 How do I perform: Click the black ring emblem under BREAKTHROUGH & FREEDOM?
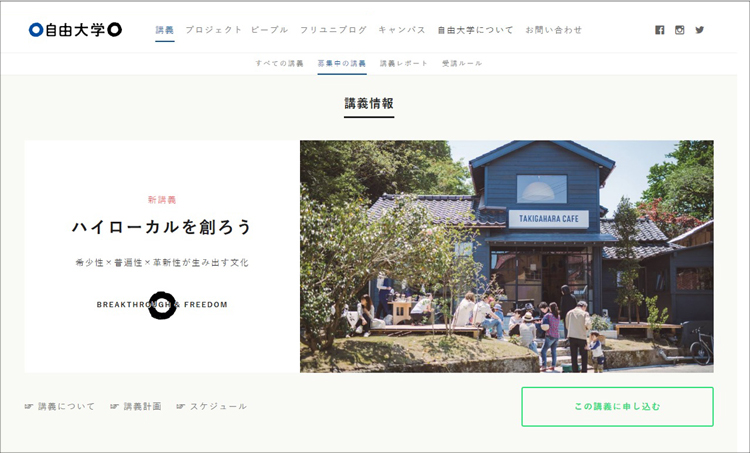coord(162,305)
